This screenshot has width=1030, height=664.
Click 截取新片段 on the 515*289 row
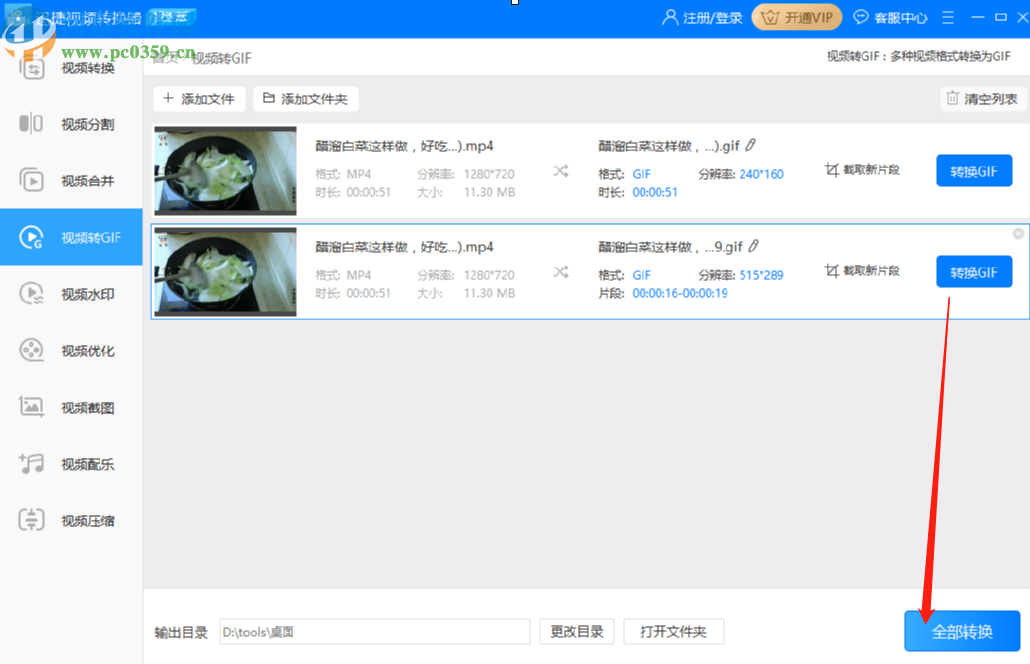[x=862, y=271]
